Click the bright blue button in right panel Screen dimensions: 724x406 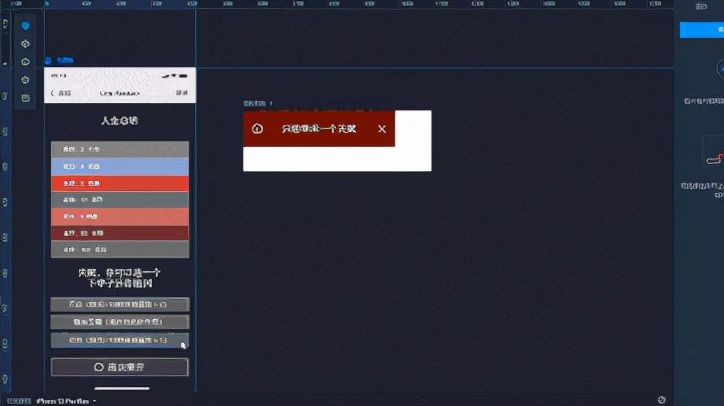[701, 30]
